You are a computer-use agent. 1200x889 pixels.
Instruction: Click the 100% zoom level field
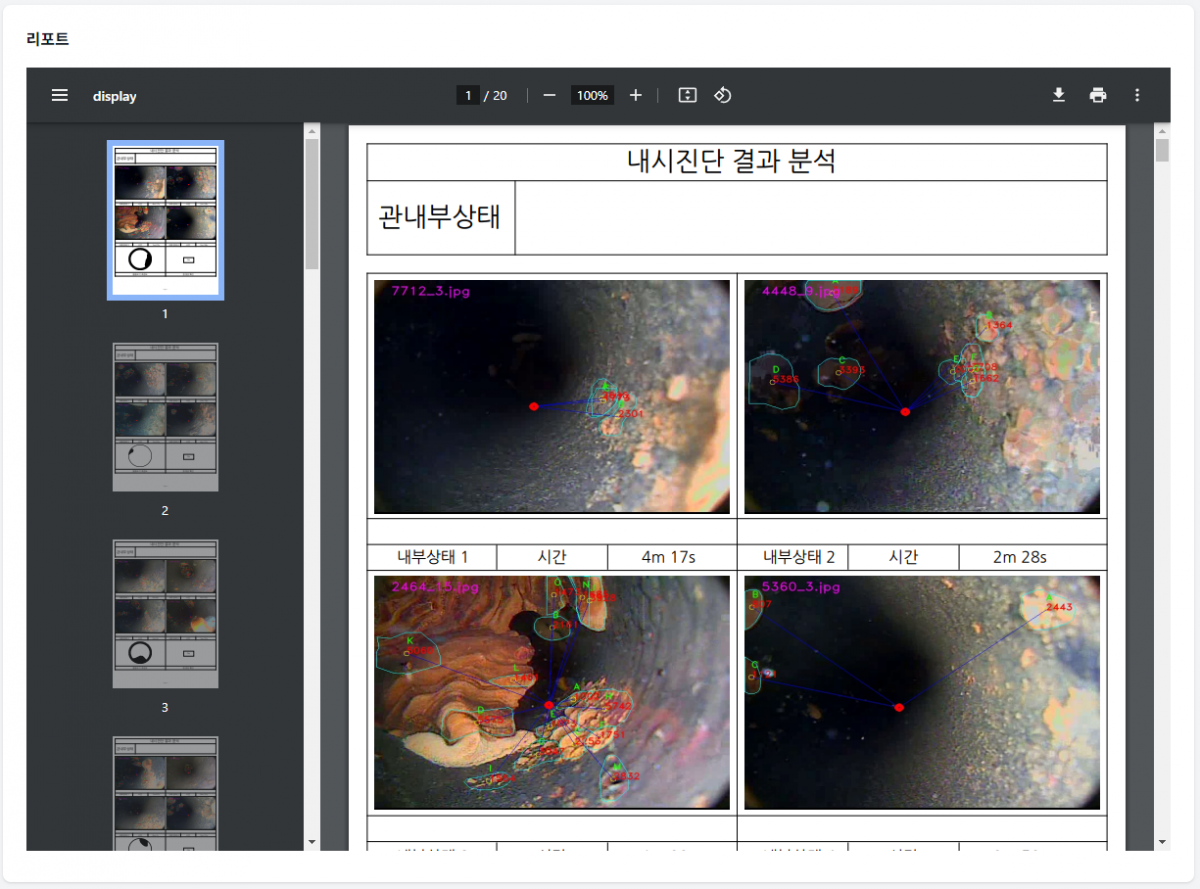point(592,95)
